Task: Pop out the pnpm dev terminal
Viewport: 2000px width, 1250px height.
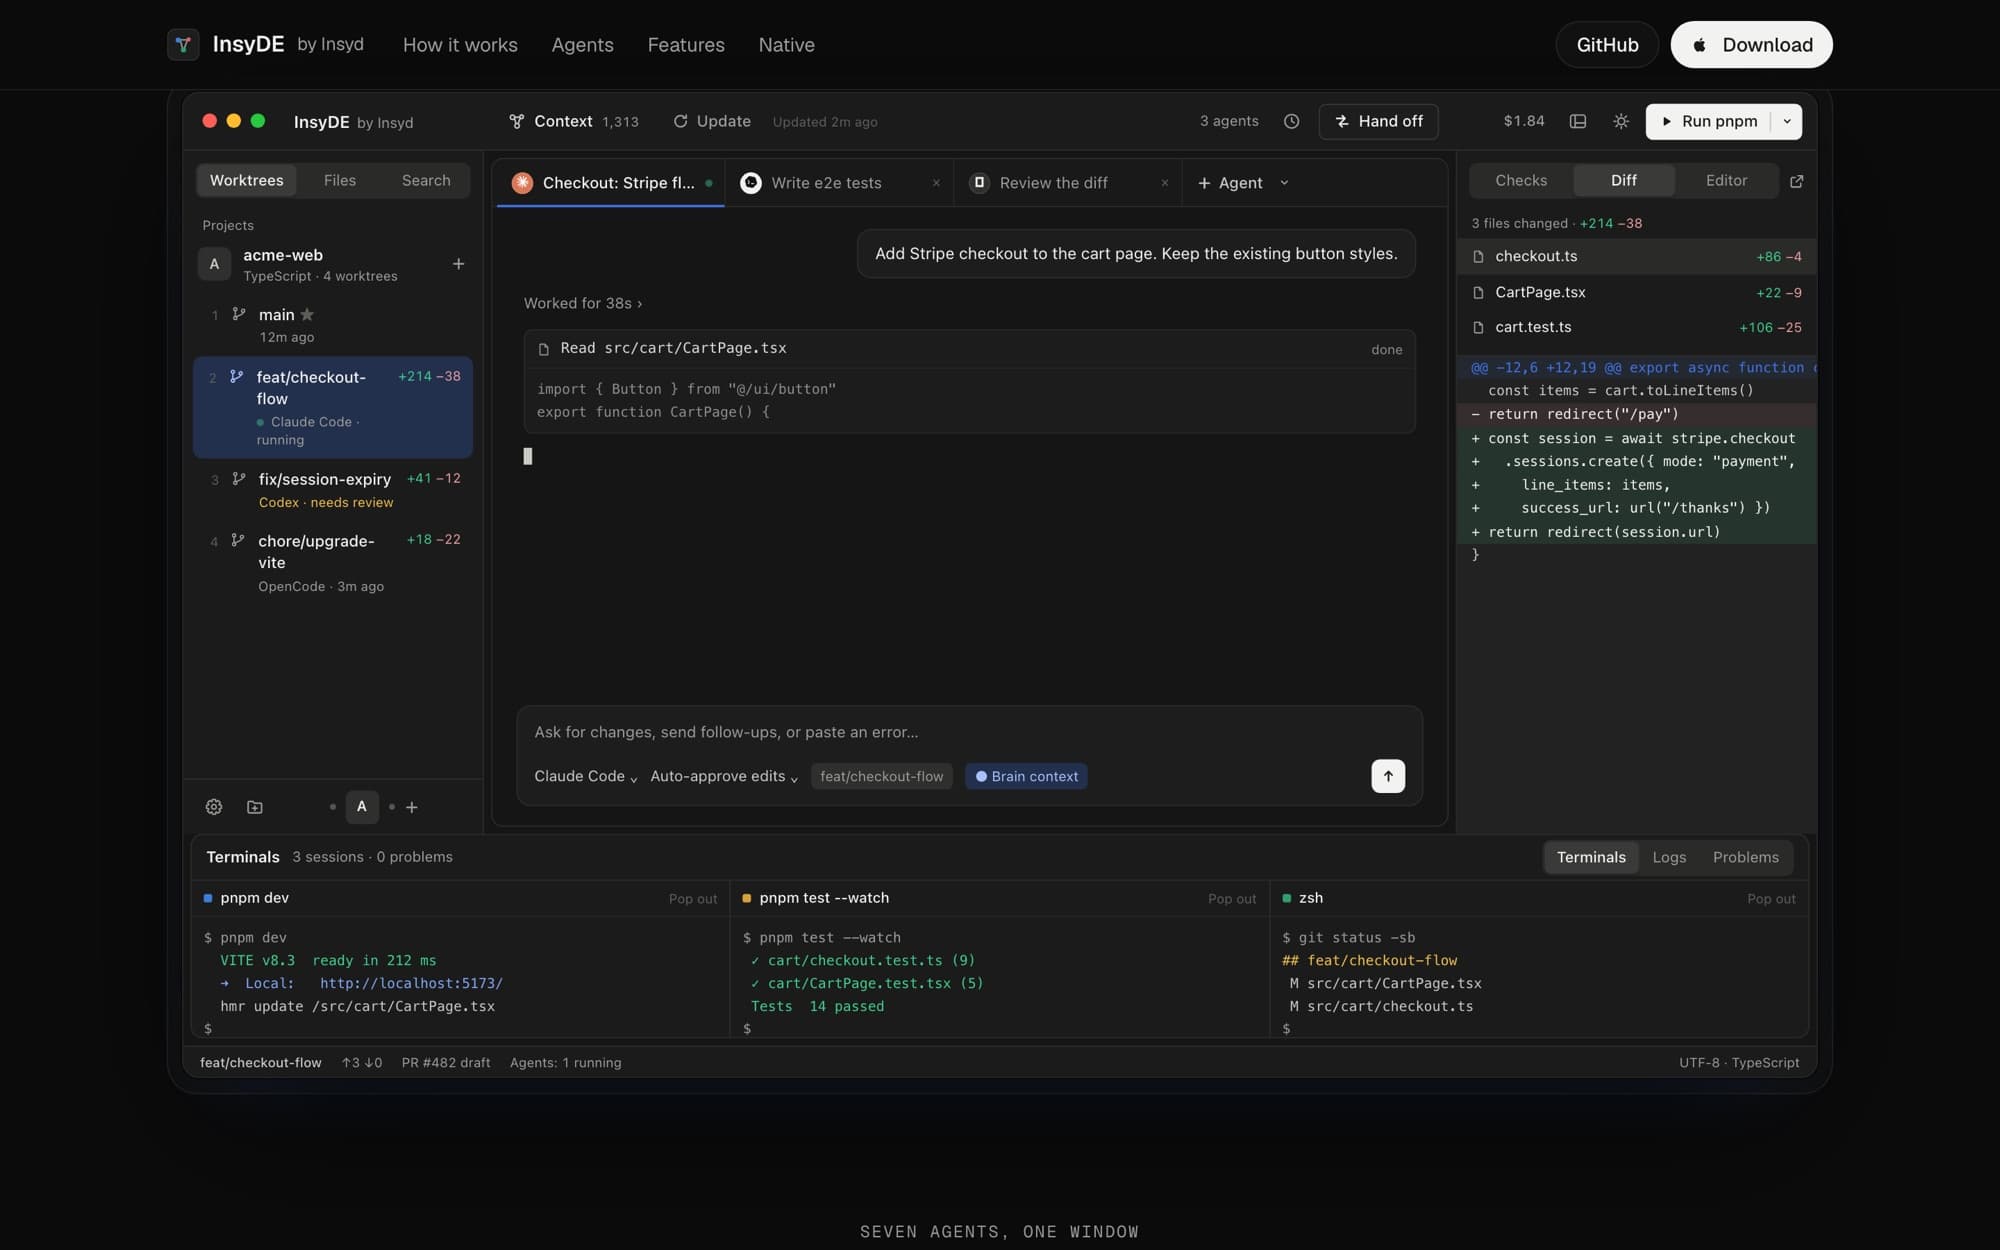Action: click(693, 899)
